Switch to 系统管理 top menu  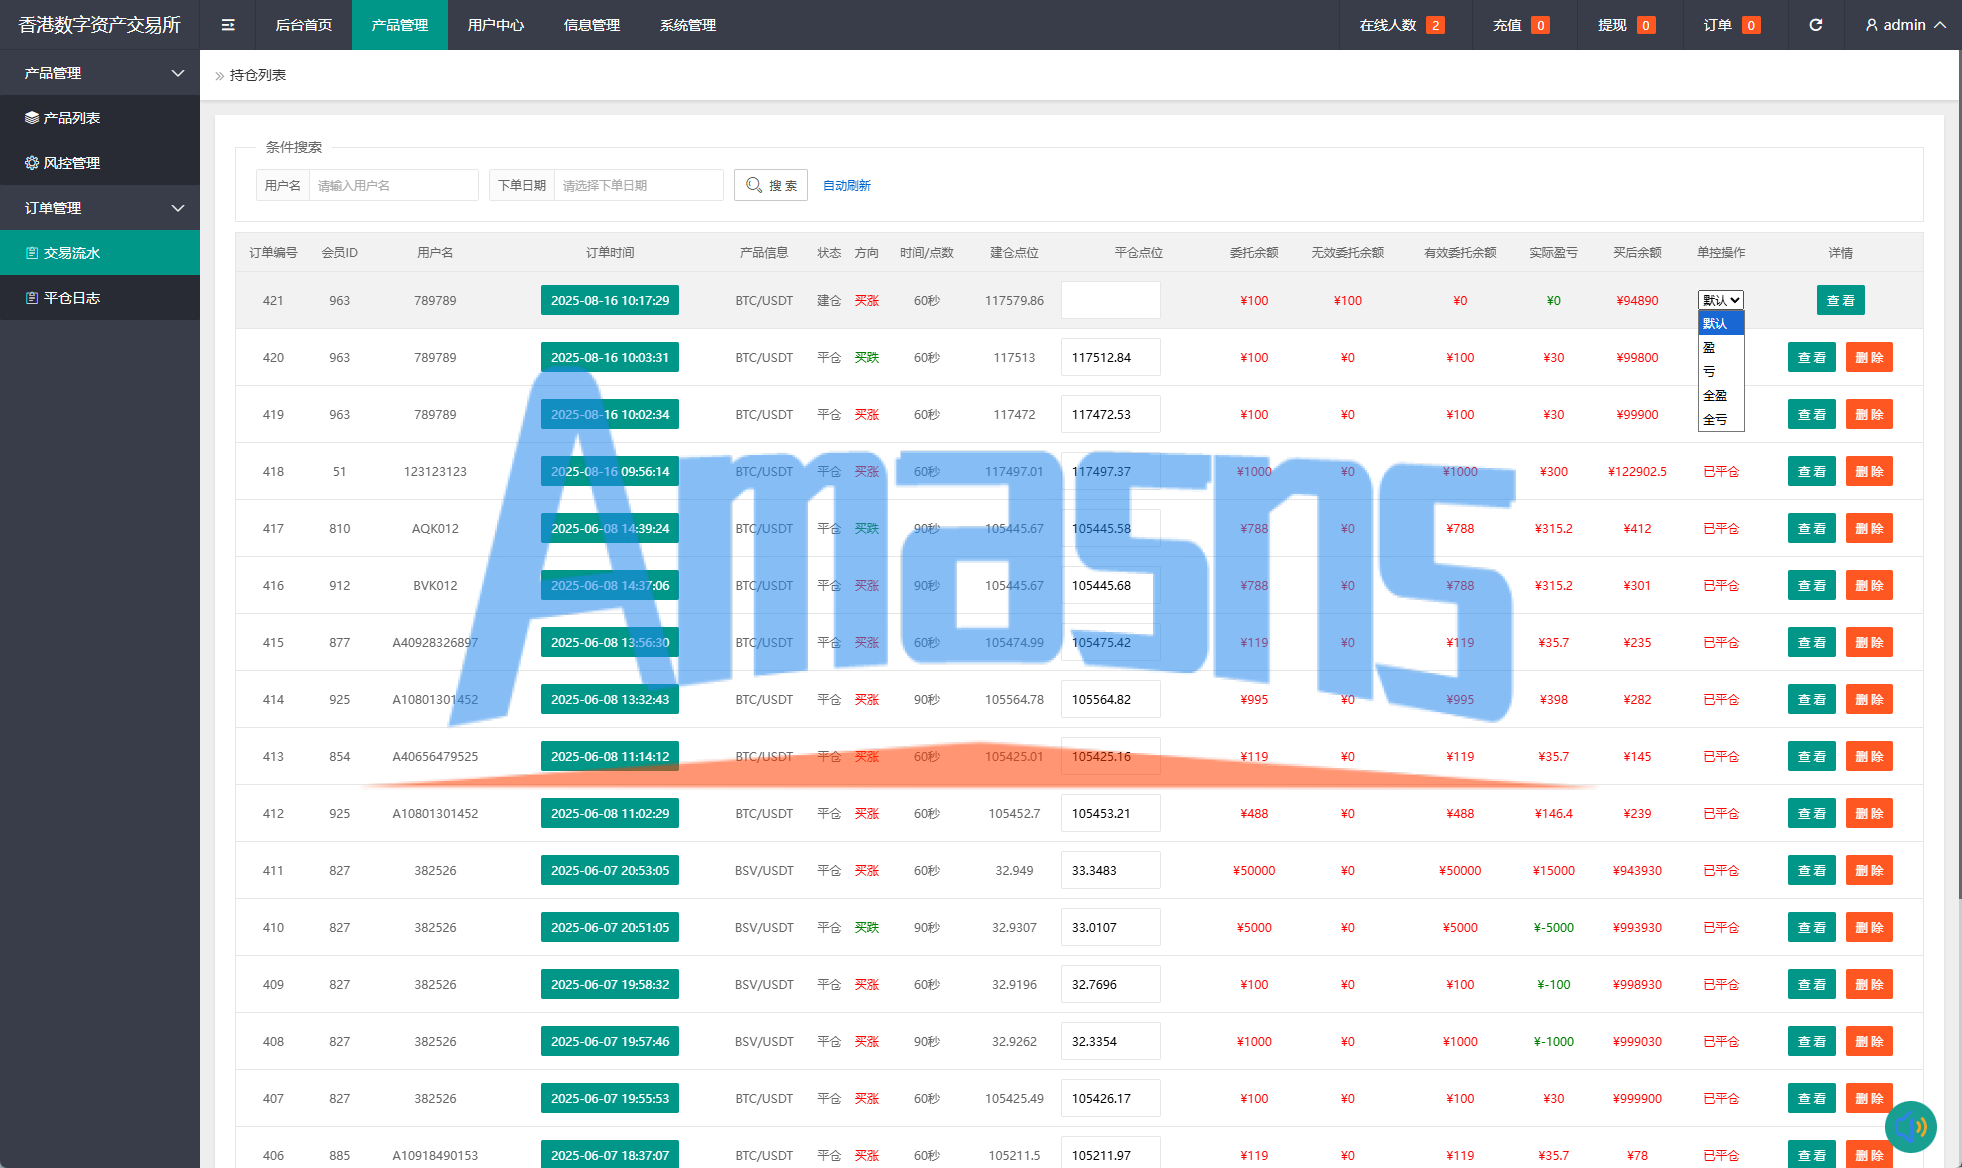pos(687,25)
